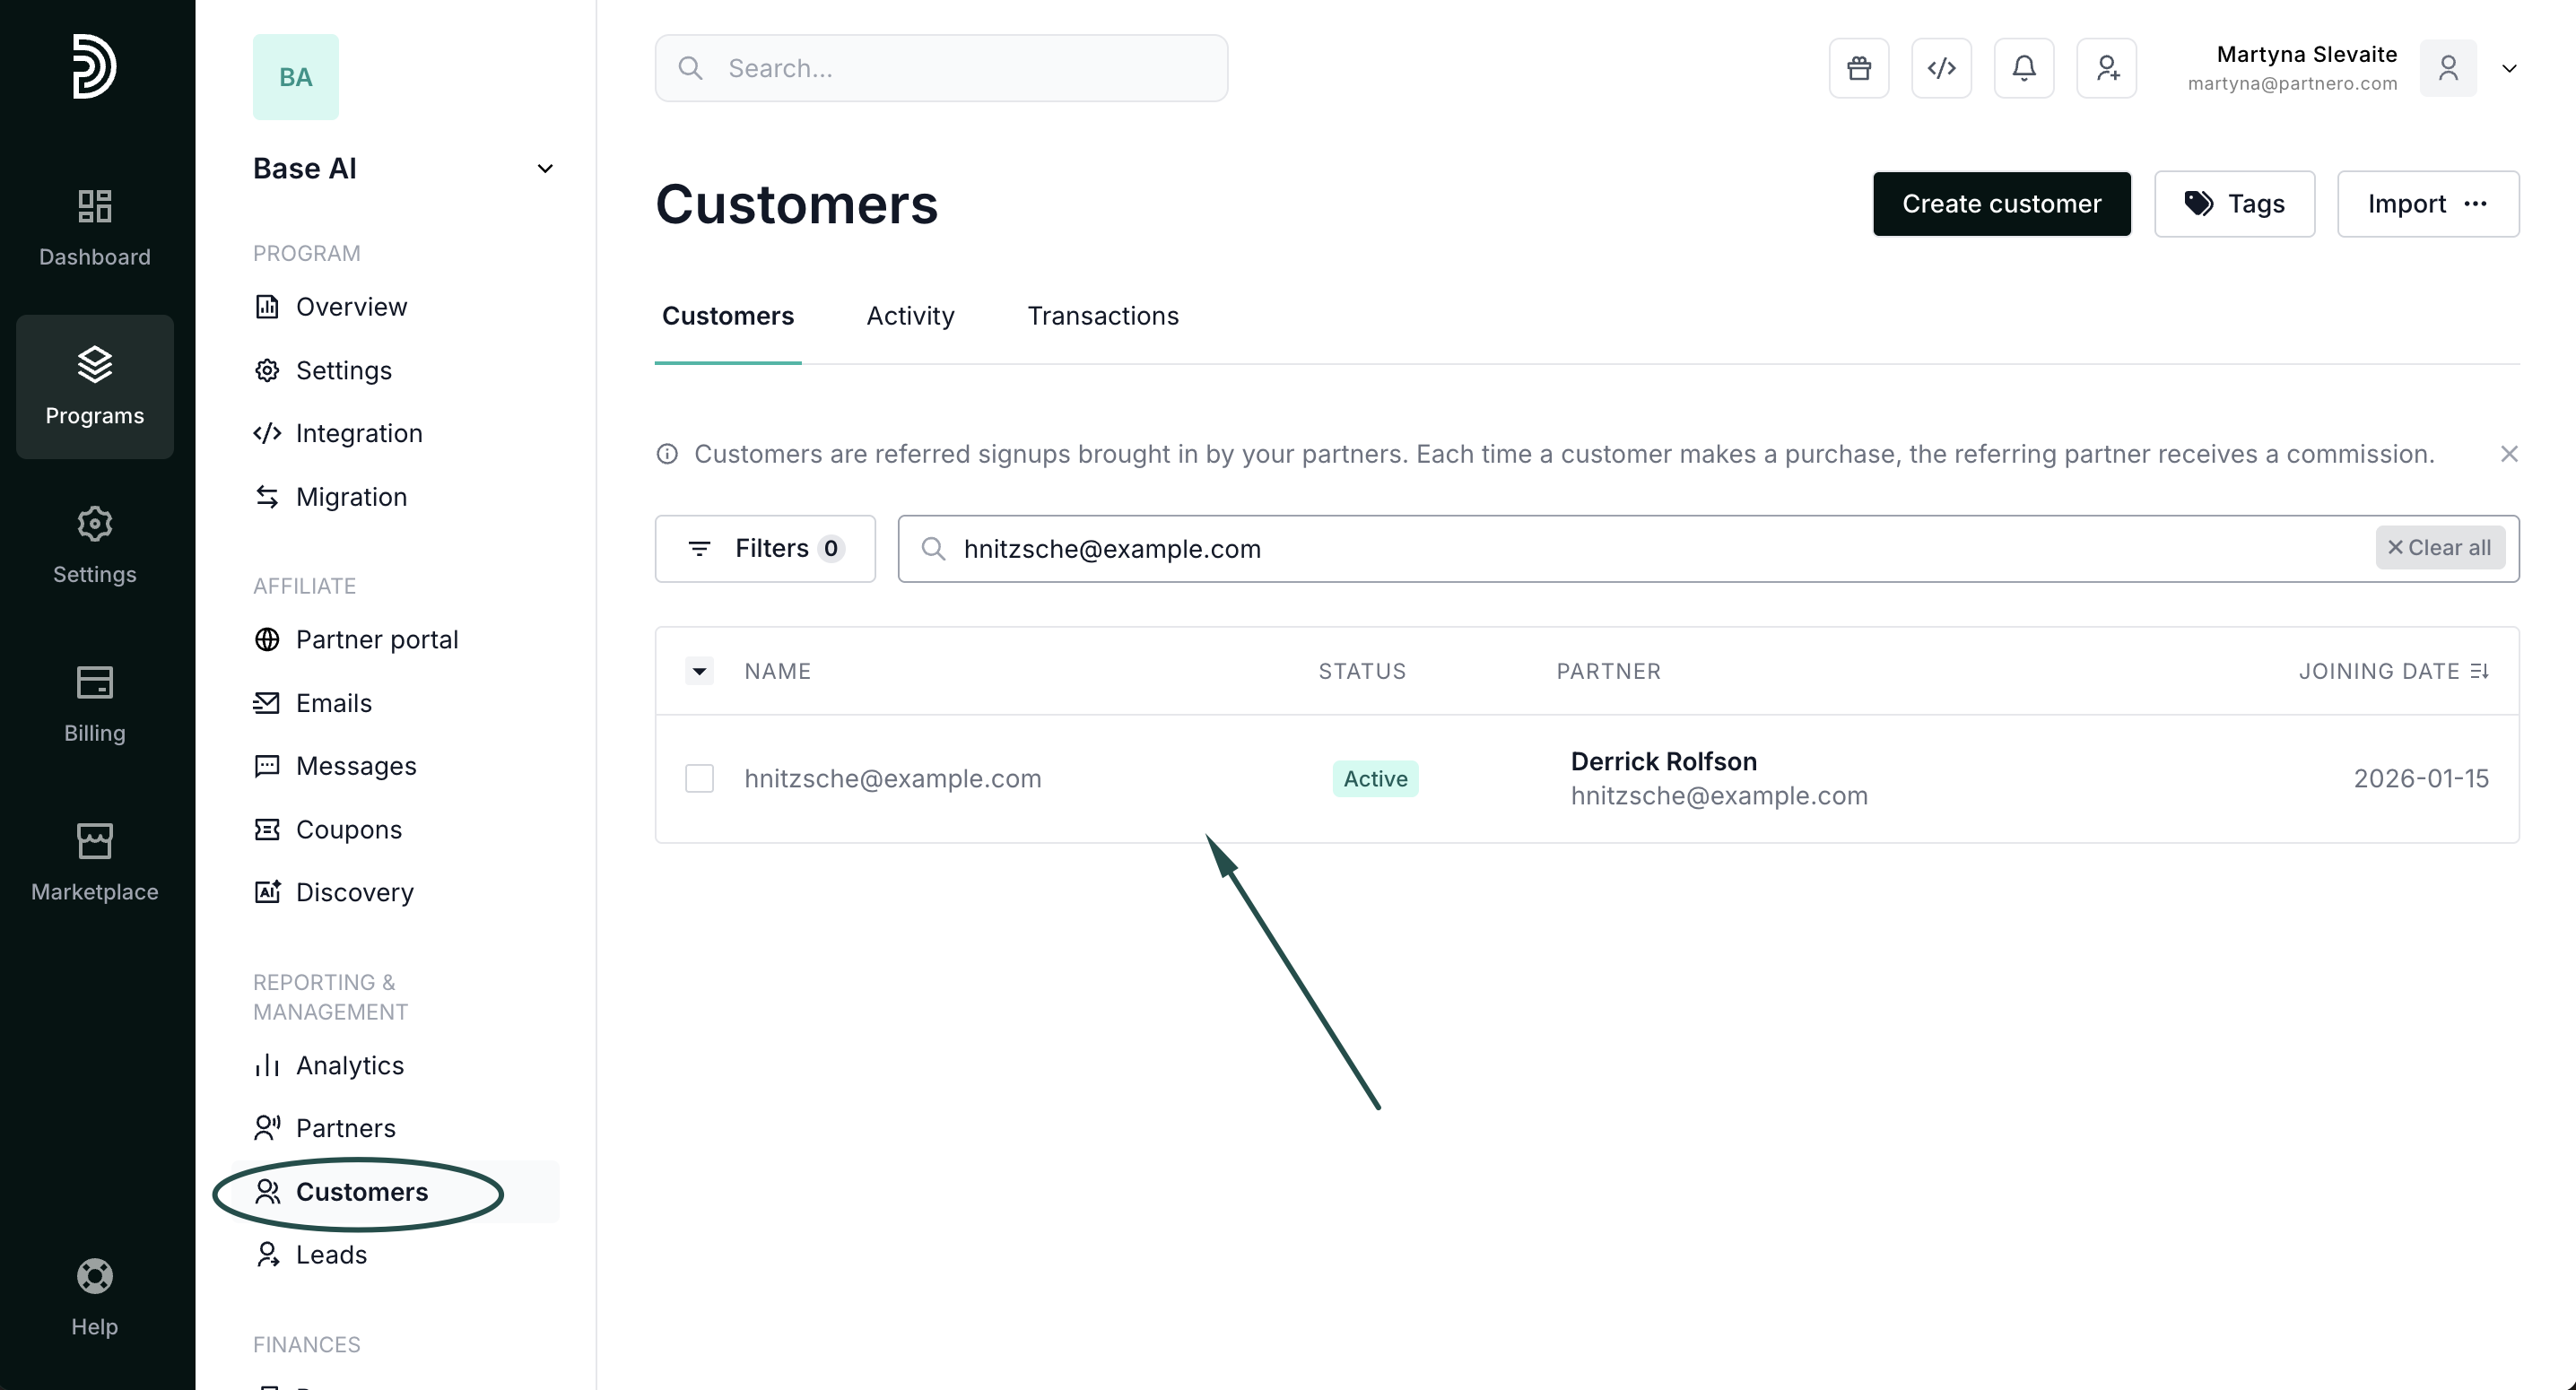The width and height of the screenshot is (2576, 1390).
Task: Switch to the Activity tab
Action: click(x=909, y=316)
